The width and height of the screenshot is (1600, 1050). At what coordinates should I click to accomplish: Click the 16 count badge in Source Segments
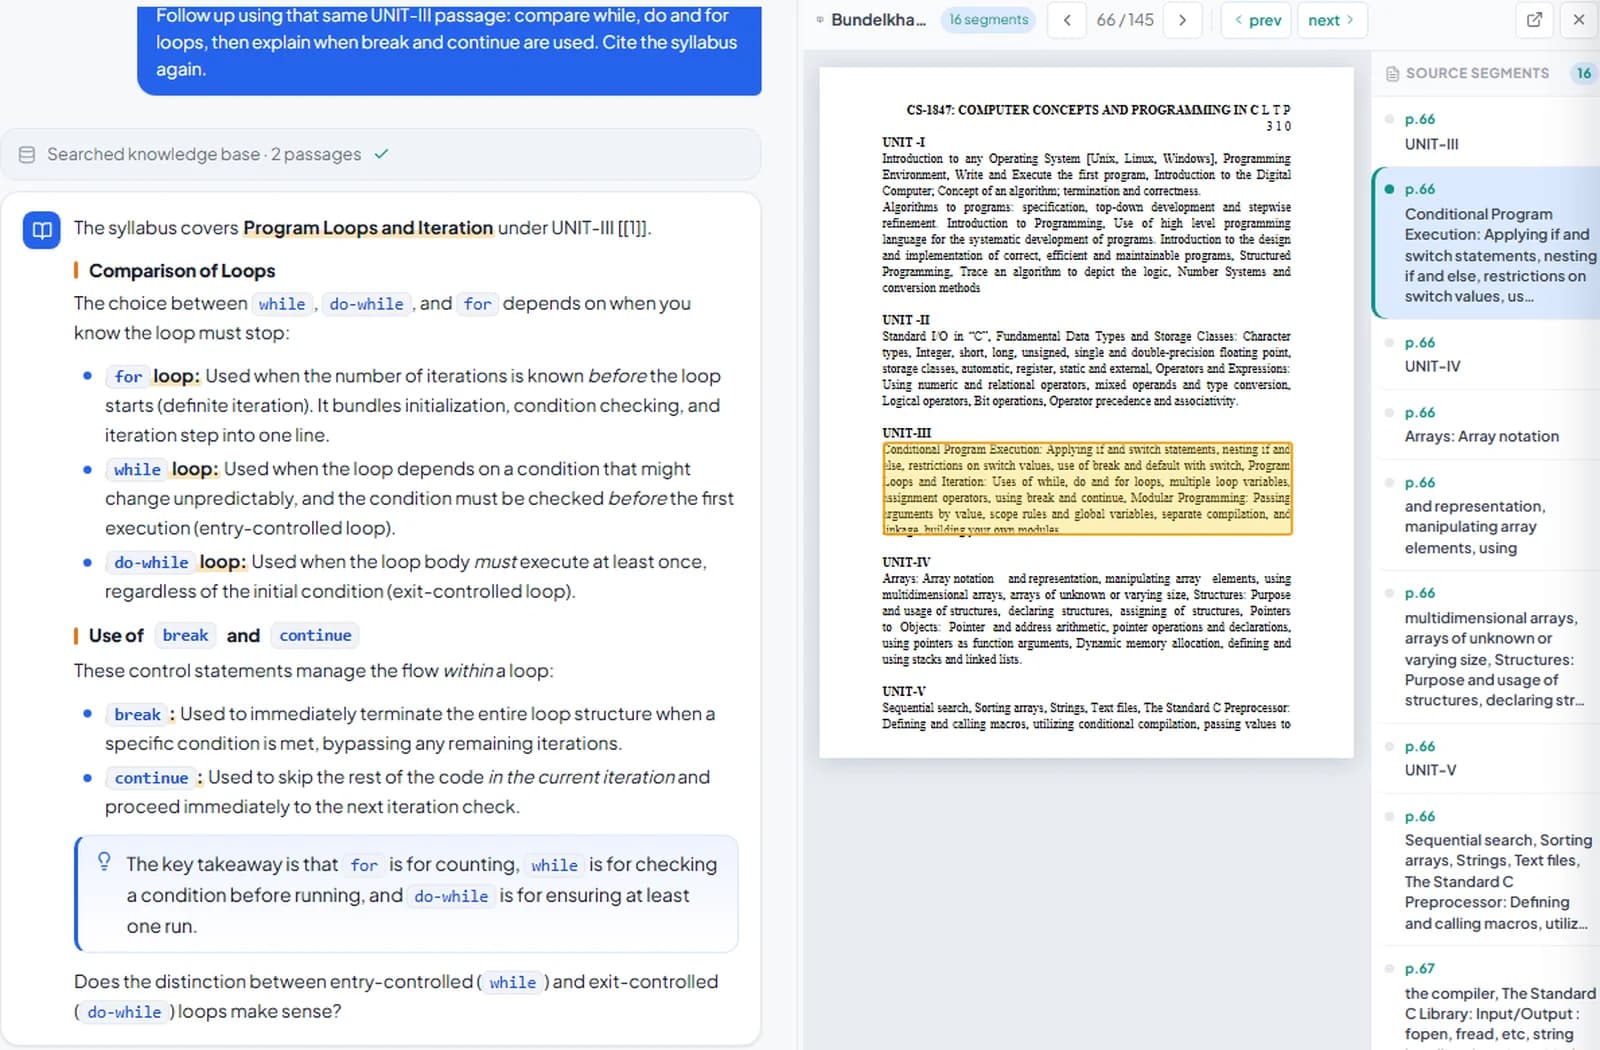tap(1583, 73)
